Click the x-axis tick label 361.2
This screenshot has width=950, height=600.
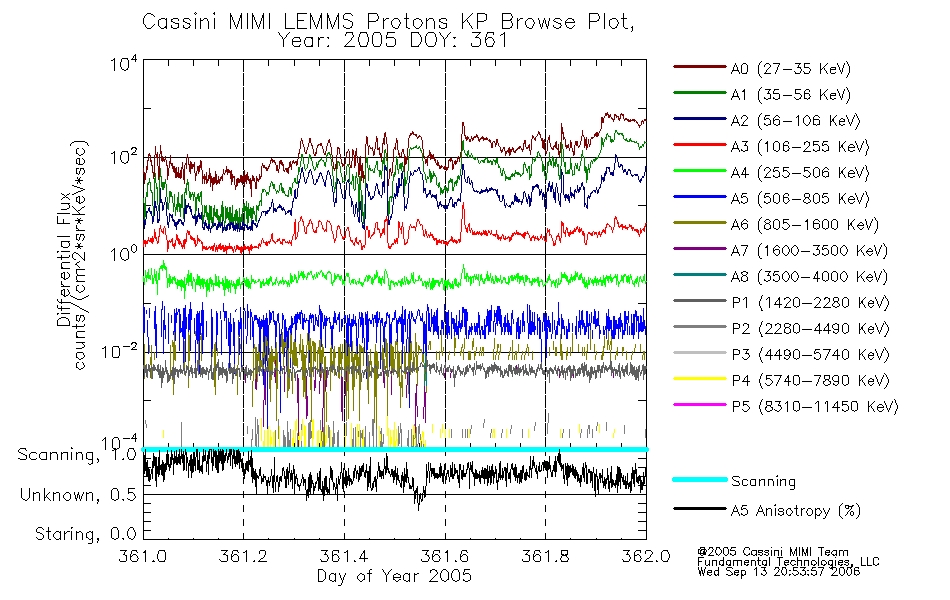coord(243,556)
